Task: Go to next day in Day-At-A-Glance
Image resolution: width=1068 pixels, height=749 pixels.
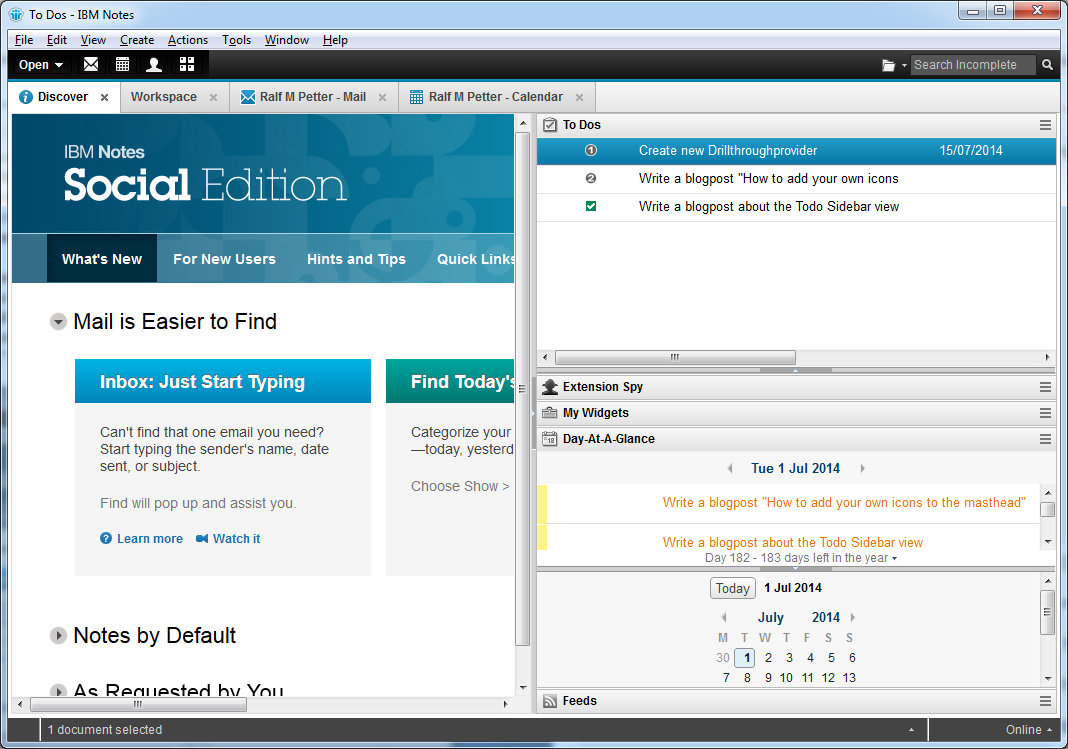Action: point(862,468)
